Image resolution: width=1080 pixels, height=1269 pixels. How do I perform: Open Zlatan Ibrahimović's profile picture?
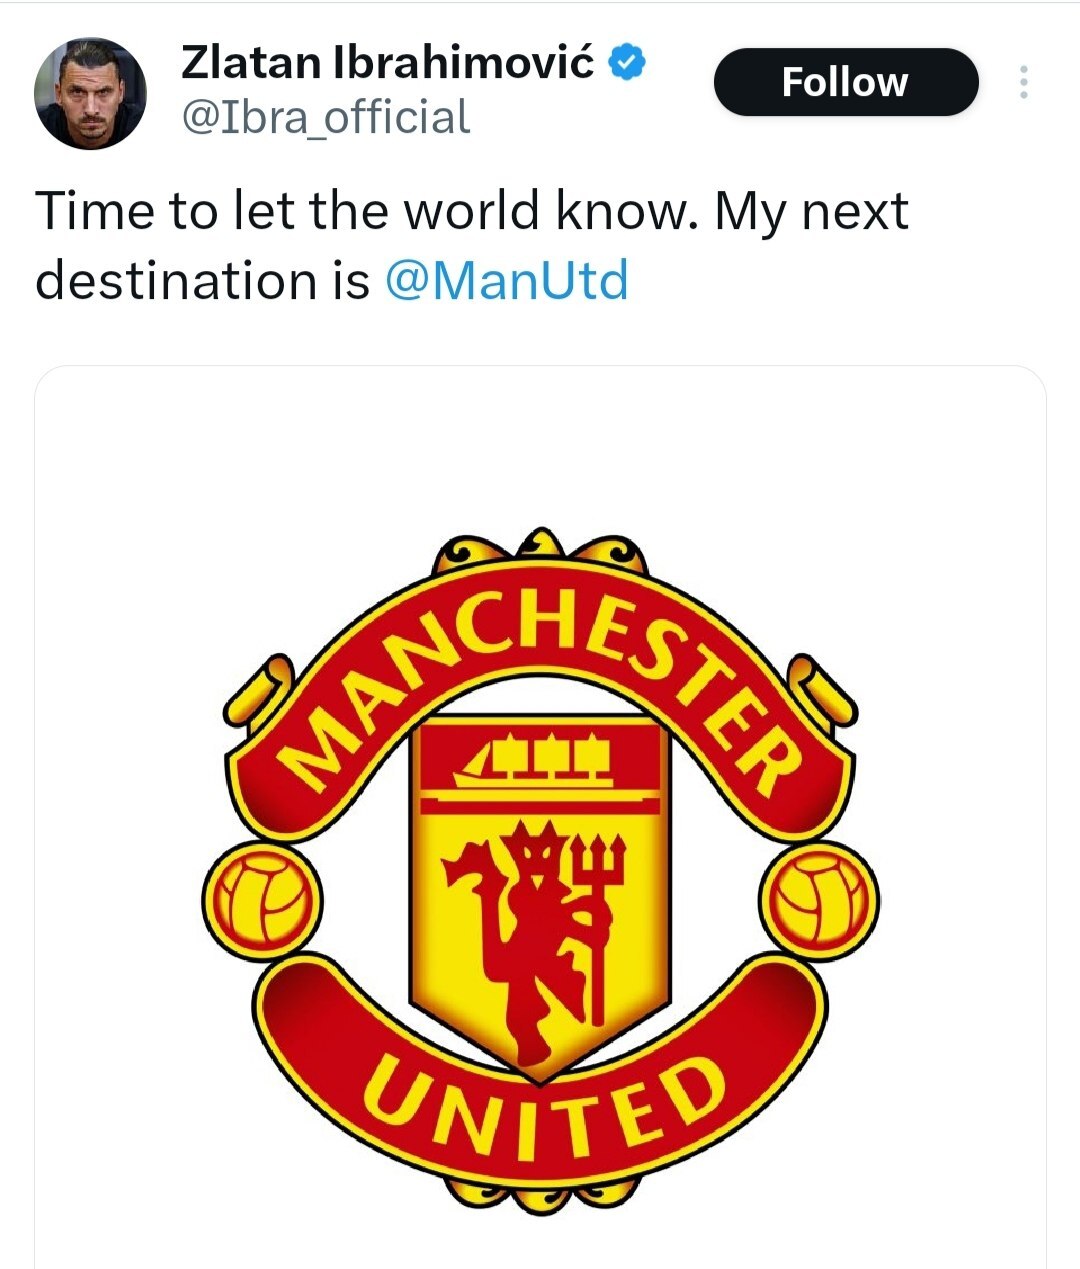(90, 94)
